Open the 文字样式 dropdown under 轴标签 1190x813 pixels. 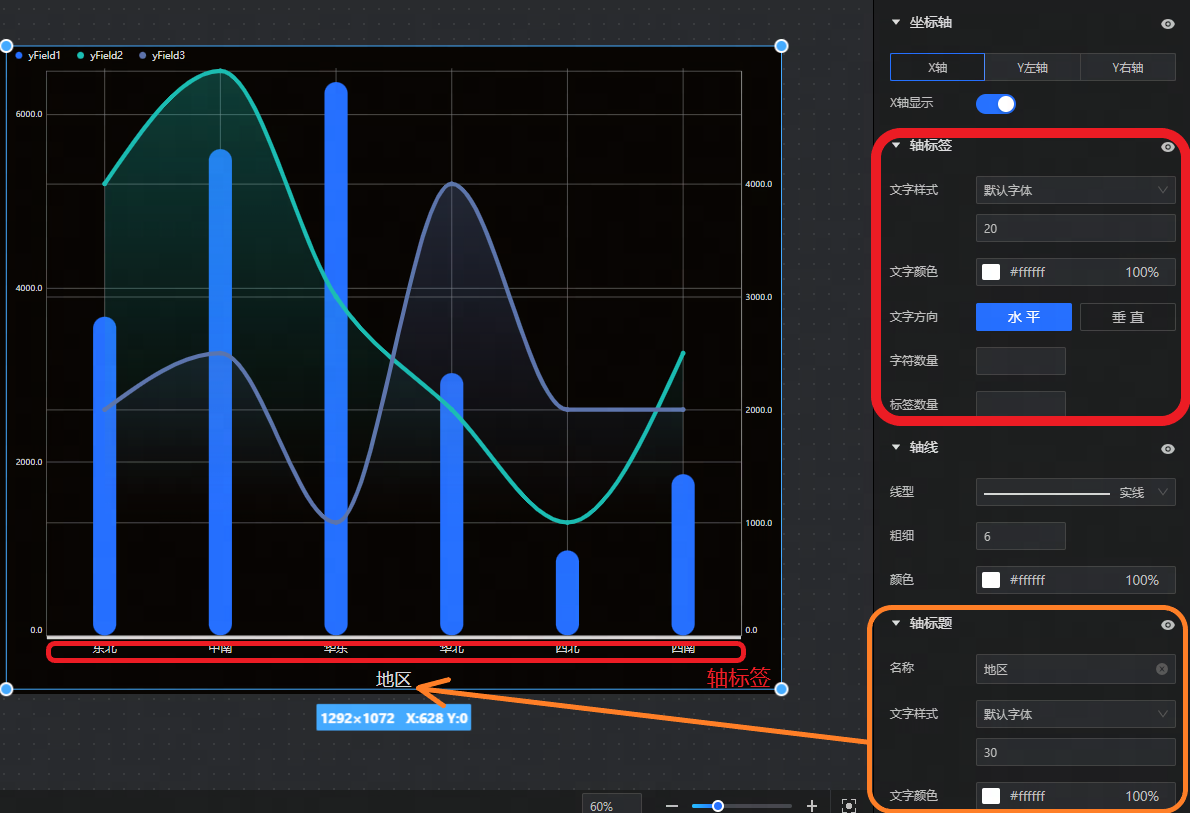[1075, 190]
